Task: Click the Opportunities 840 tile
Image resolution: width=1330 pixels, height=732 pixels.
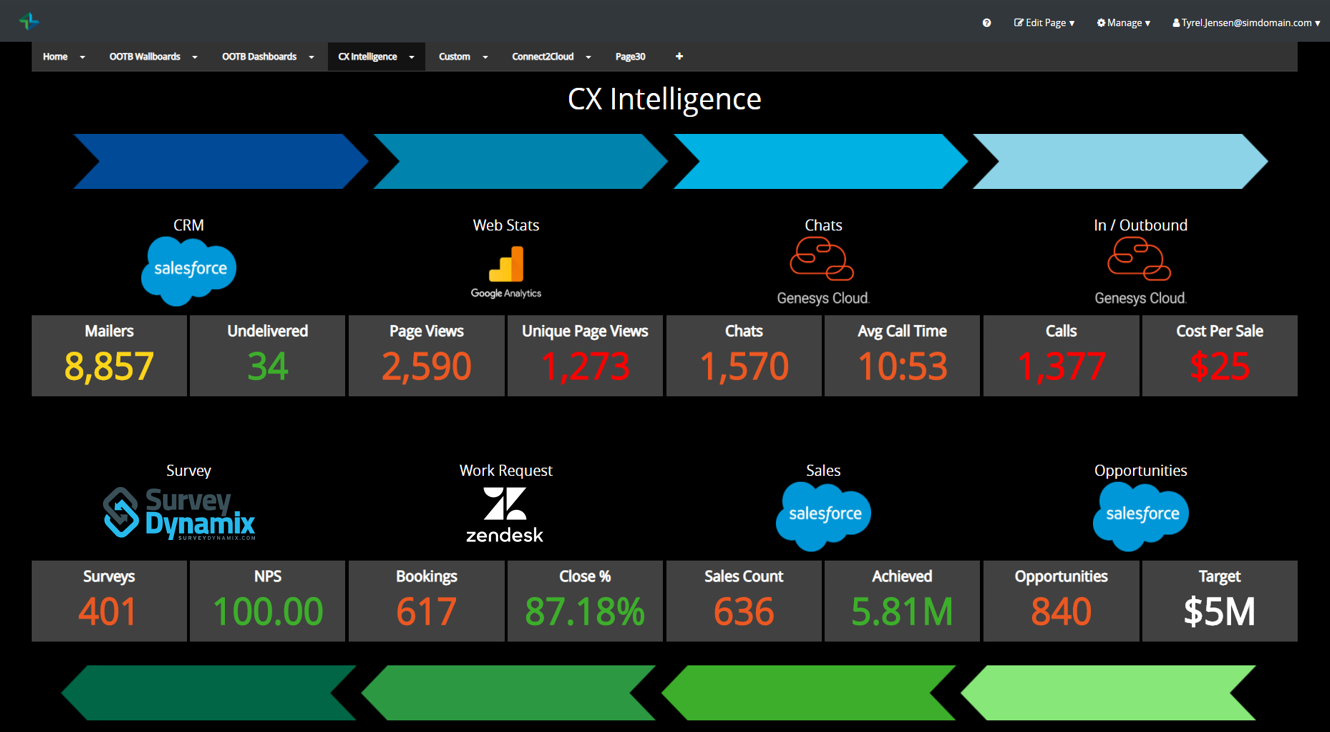Action: (x=1061, y=601)
